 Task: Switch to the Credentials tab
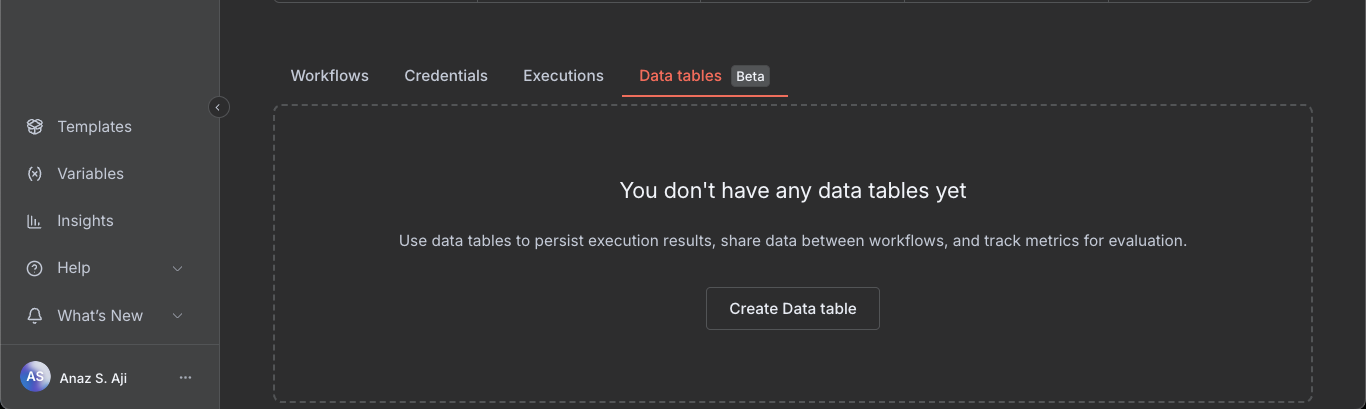(x=446, y=76)
